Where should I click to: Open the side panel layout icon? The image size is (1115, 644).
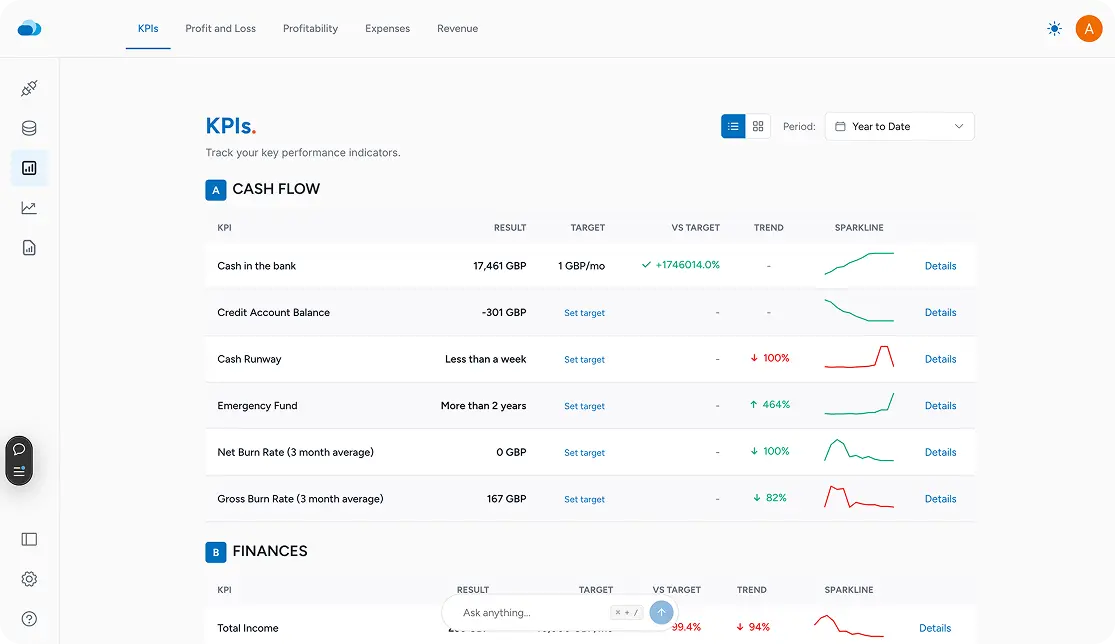(x=28, y=539)
